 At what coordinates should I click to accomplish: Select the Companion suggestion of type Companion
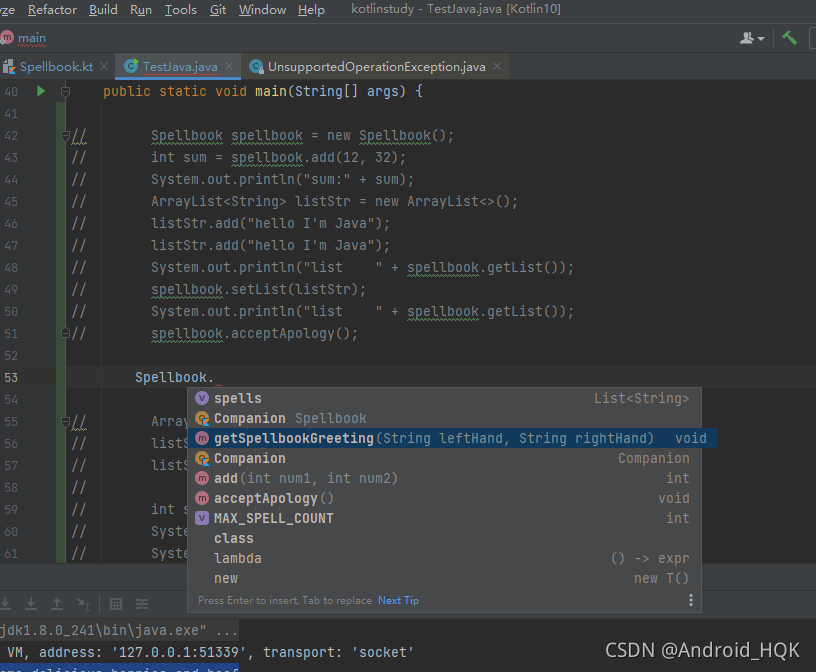point(444,459)
